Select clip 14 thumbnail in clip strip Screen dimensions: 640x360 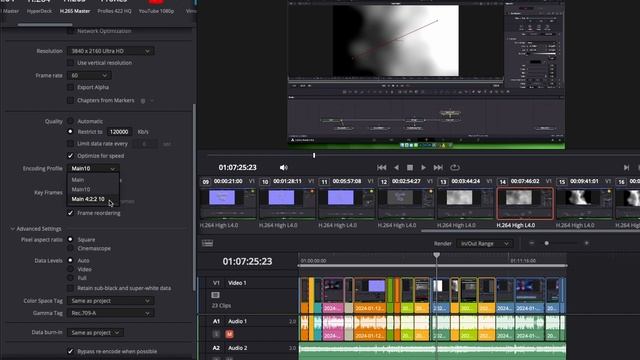click(525, 203)
